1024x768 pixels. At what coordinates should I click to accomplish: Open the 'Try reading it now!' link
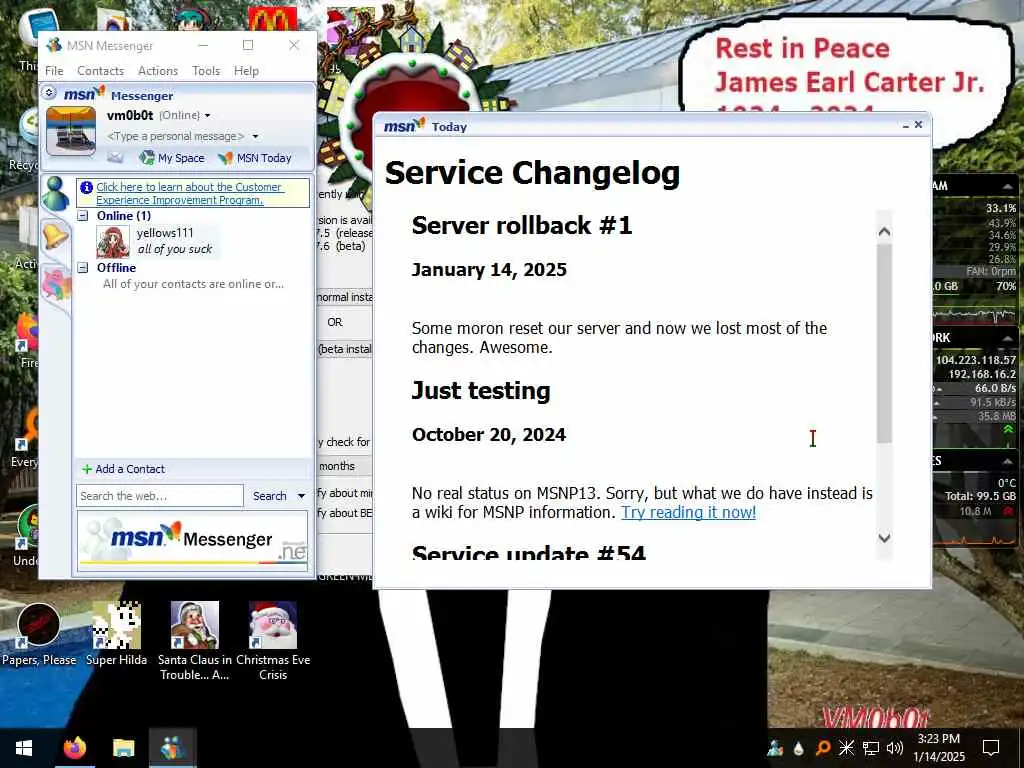pyautogui.click(x=688, y=512)
